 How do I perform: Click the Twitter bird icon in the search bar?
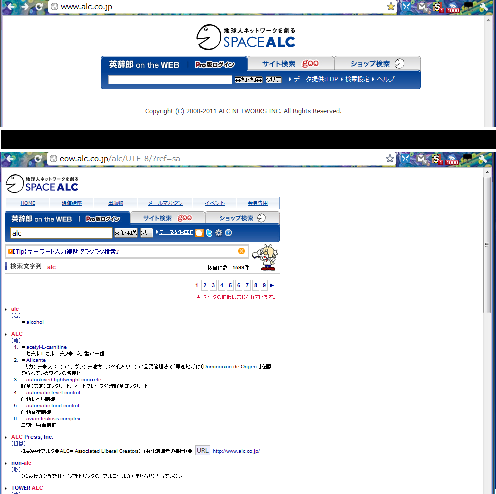coord(209,233)
